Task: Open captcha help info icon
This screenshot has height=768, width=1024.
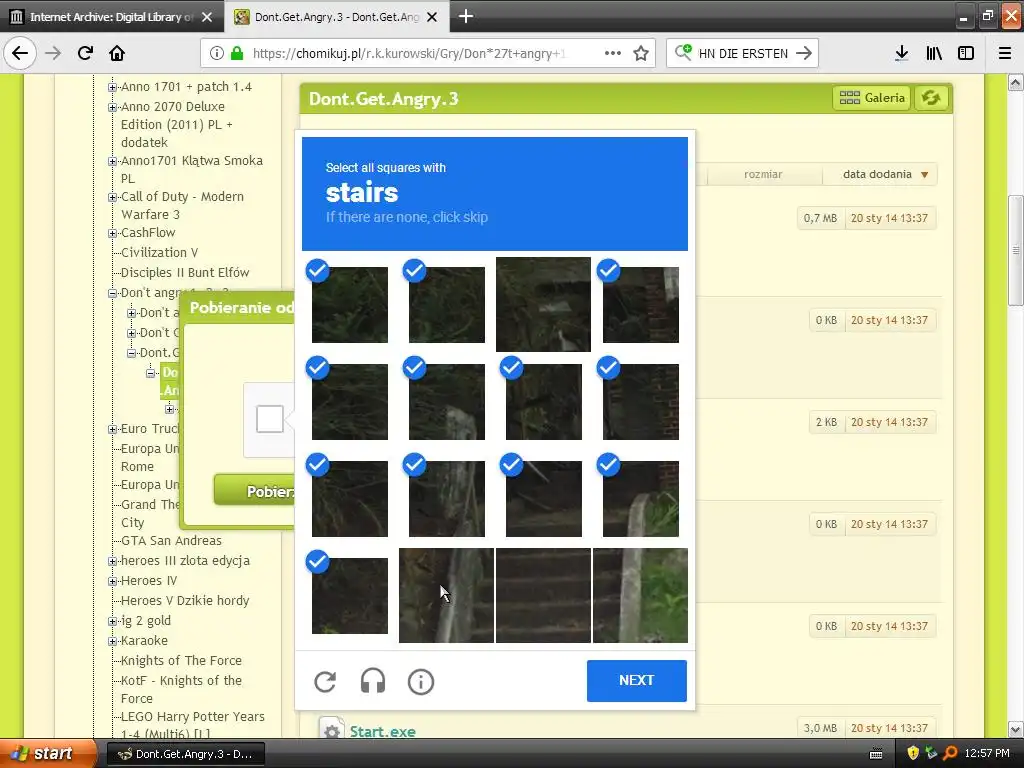Action: tap(421, 681)
